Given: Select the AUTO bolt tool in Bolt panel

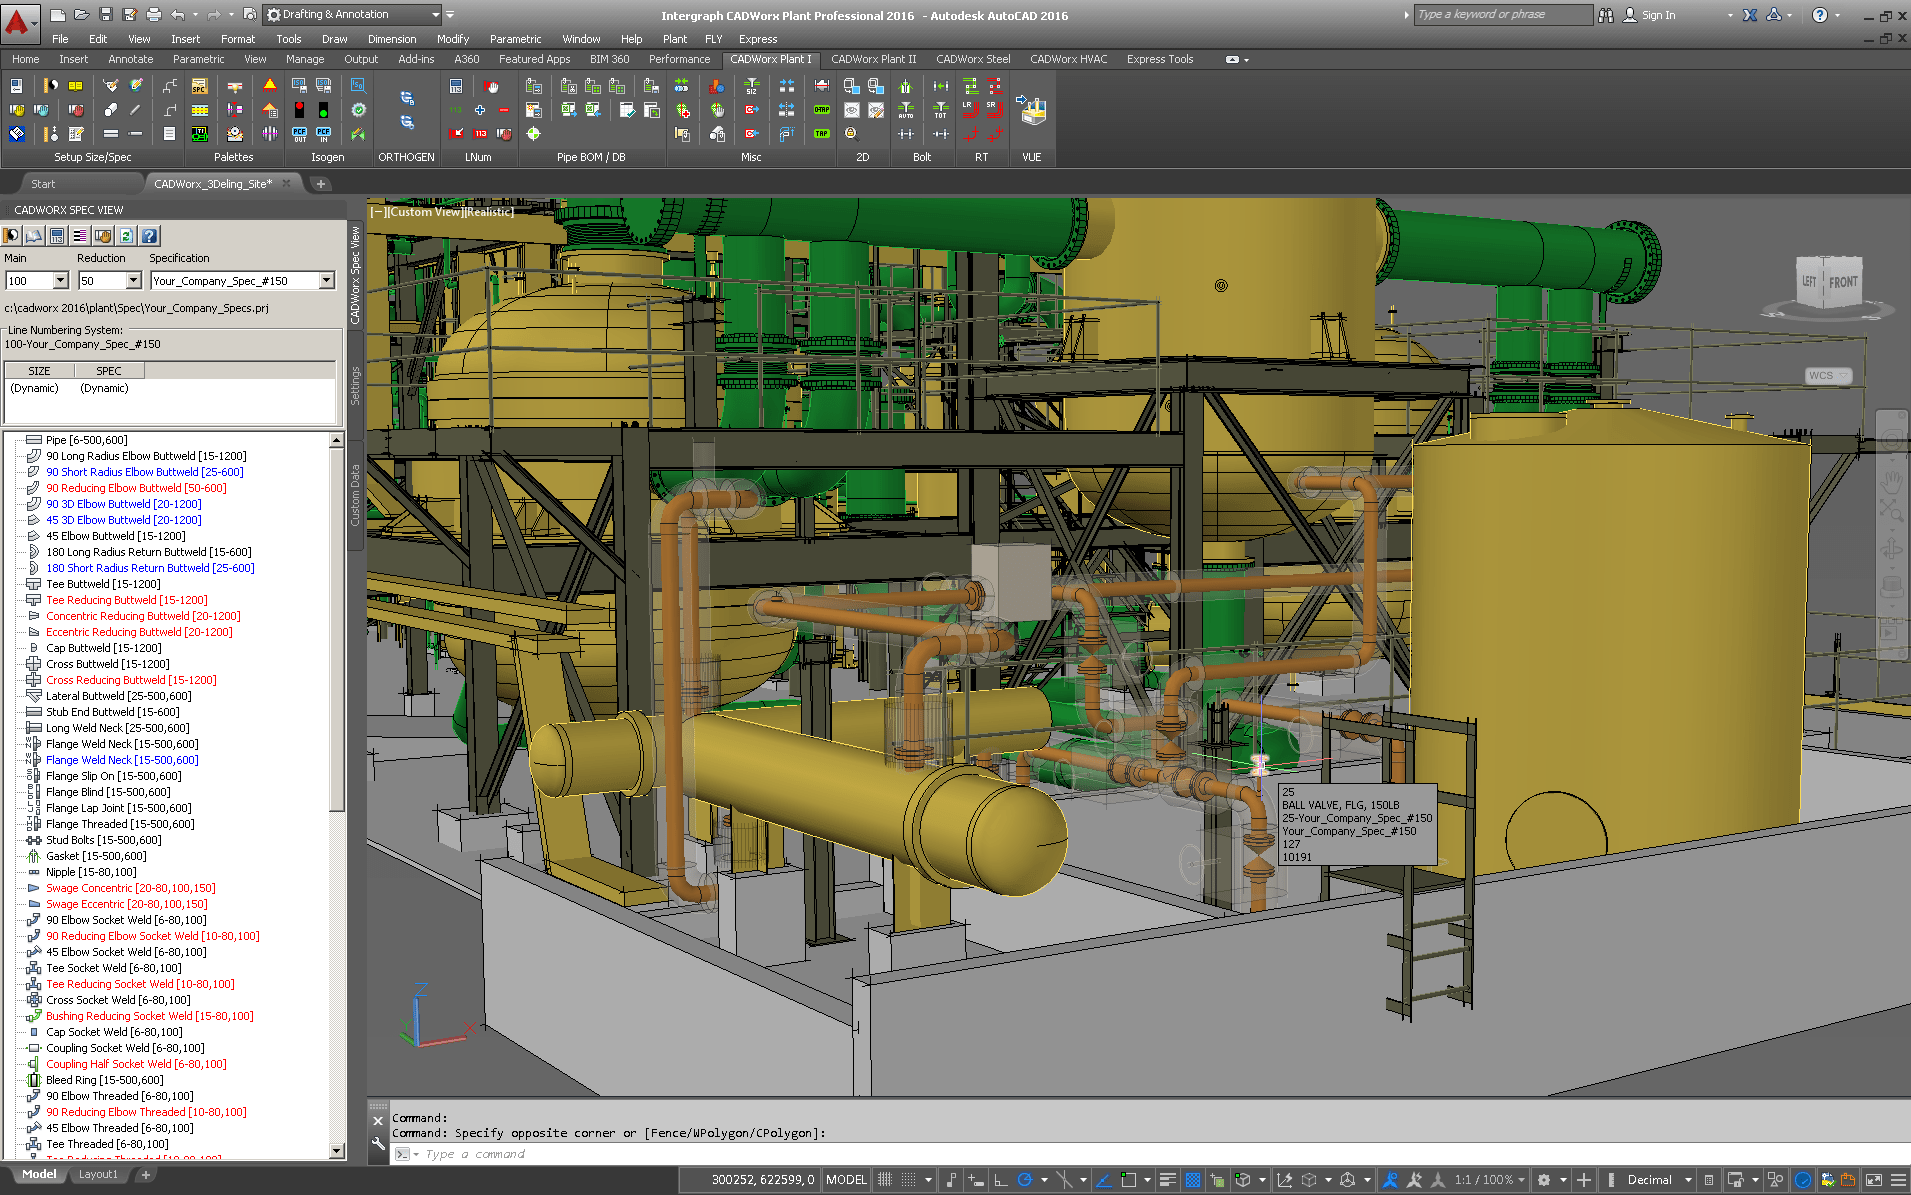Looking at the screenshot, I should 906,112.
